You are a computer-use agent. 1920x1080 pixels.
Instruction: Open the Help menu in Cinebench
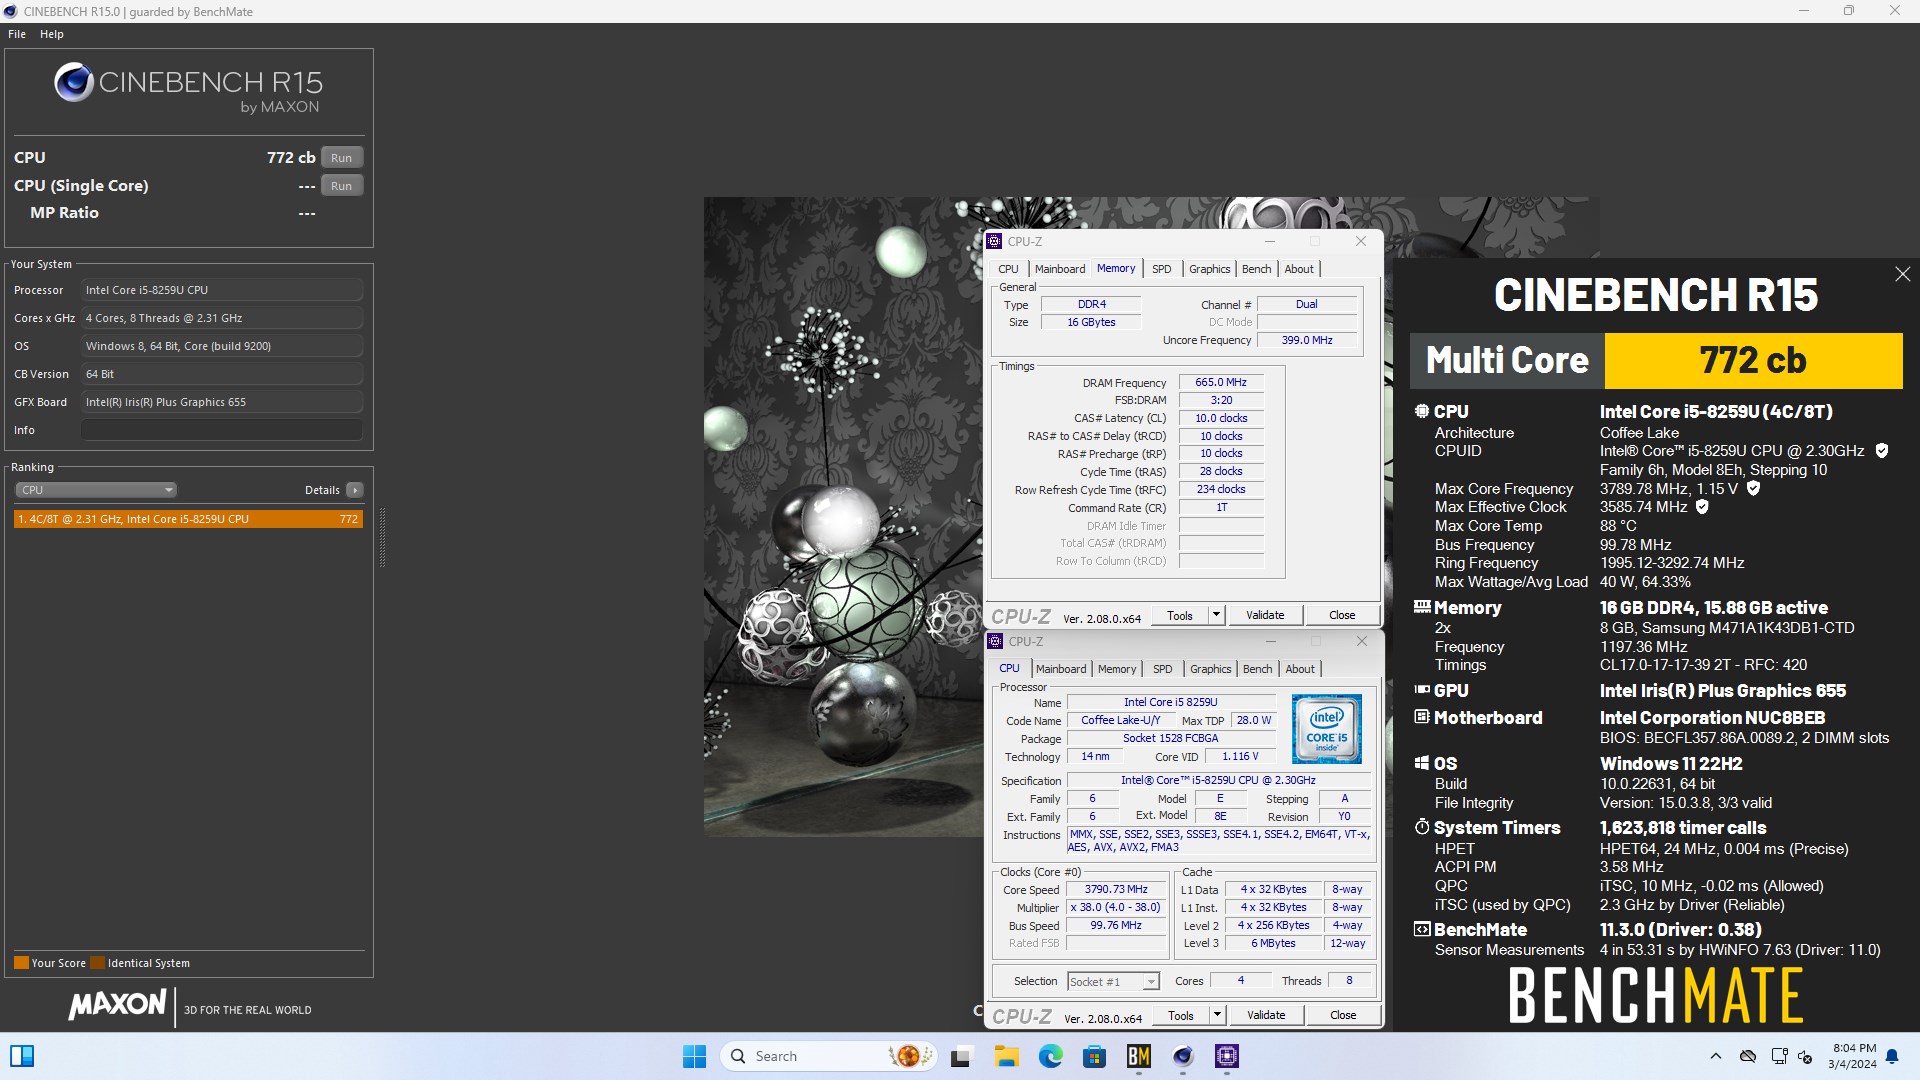point(52,34)
